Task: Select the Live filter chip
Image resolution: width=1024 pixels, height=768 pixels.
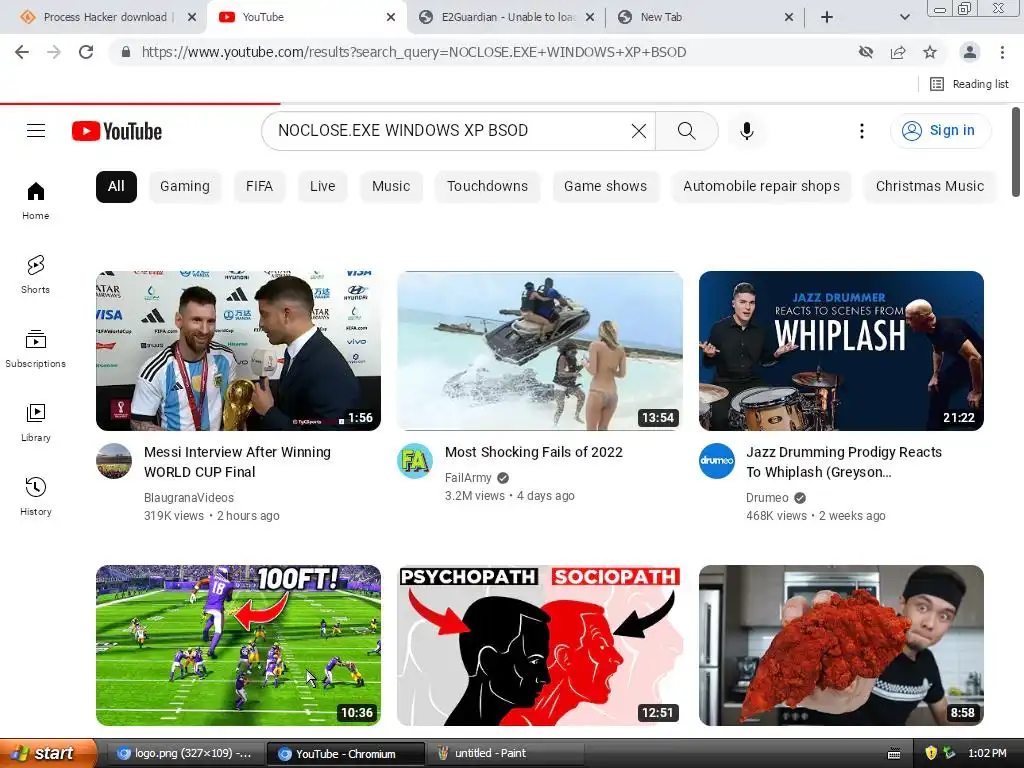Action: tap(323, 187)
